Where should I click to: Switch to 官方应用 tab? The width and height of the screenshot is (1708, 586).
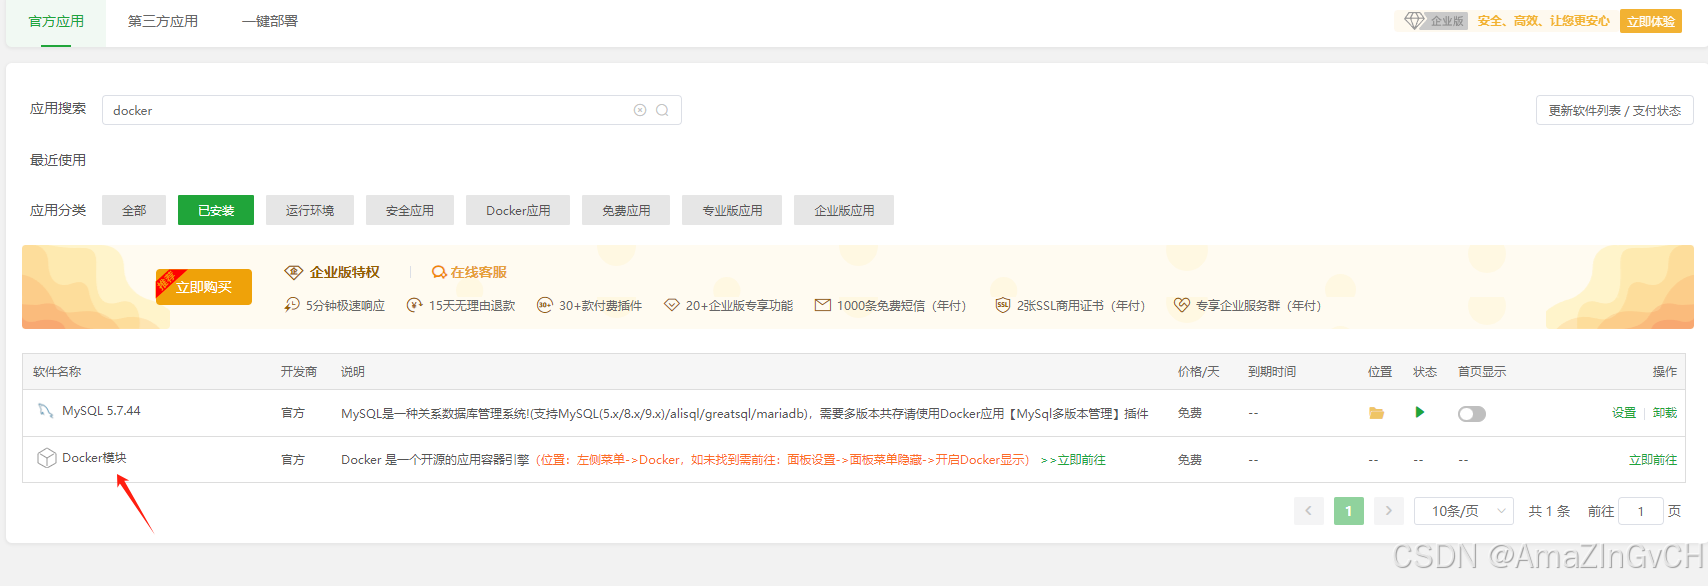coord(56,21)
